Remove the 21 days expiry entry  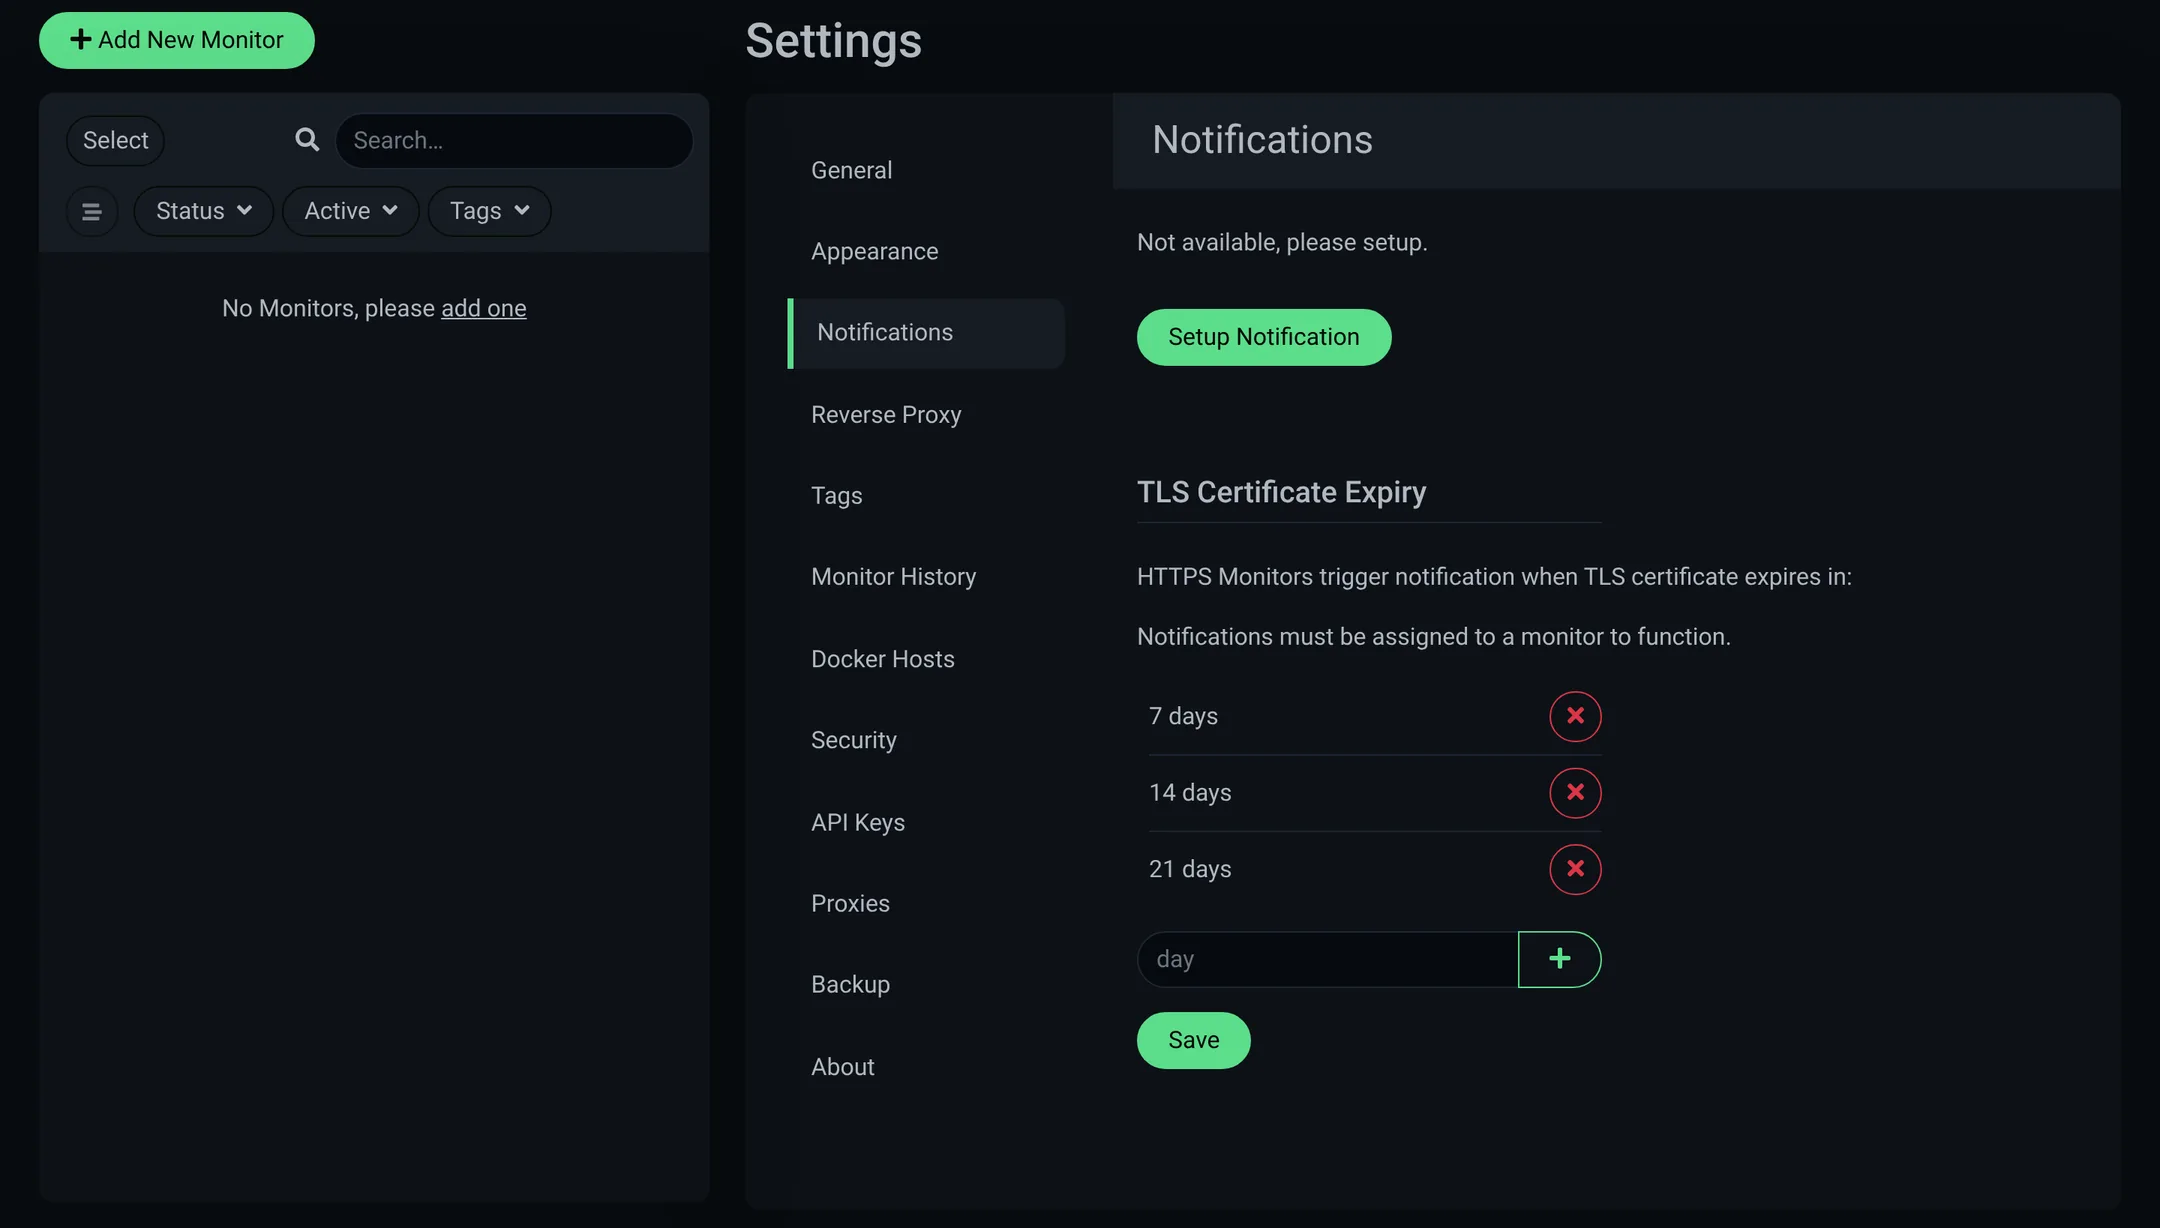coord(1575,869)
